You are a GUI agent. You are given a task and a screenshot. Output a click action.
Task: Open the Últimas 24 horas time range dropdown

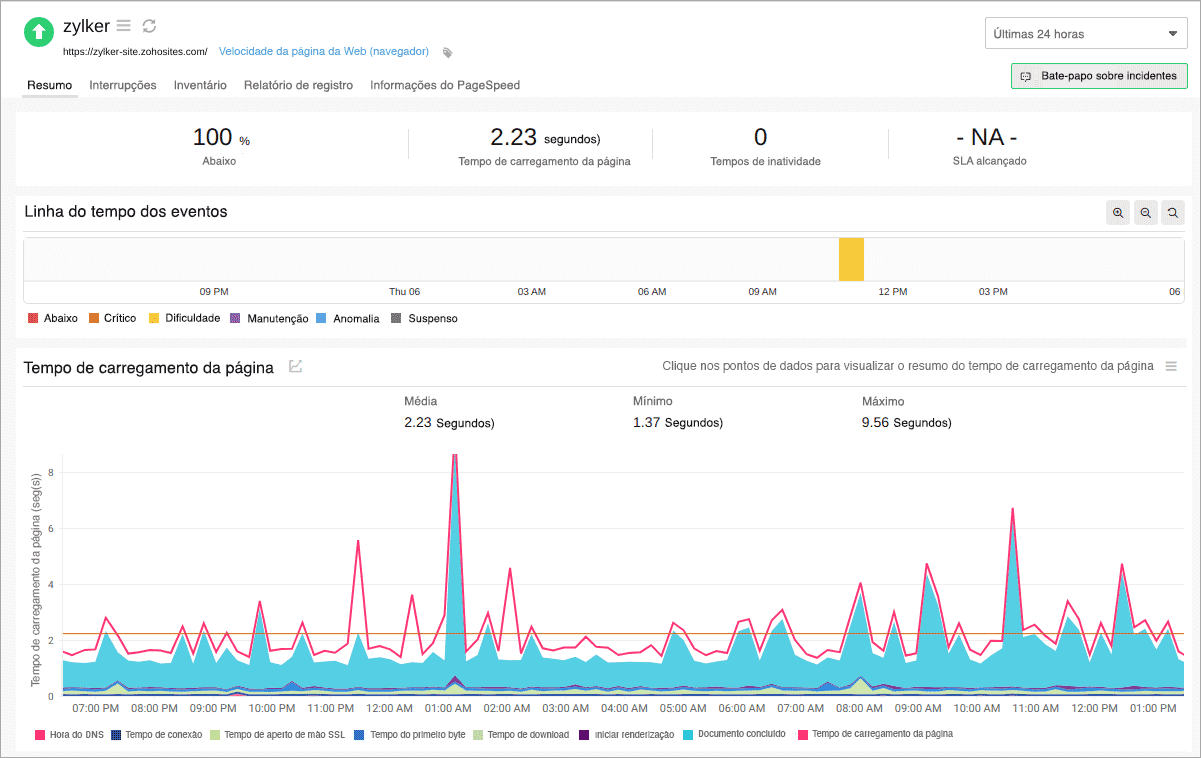coord(1085,34)
